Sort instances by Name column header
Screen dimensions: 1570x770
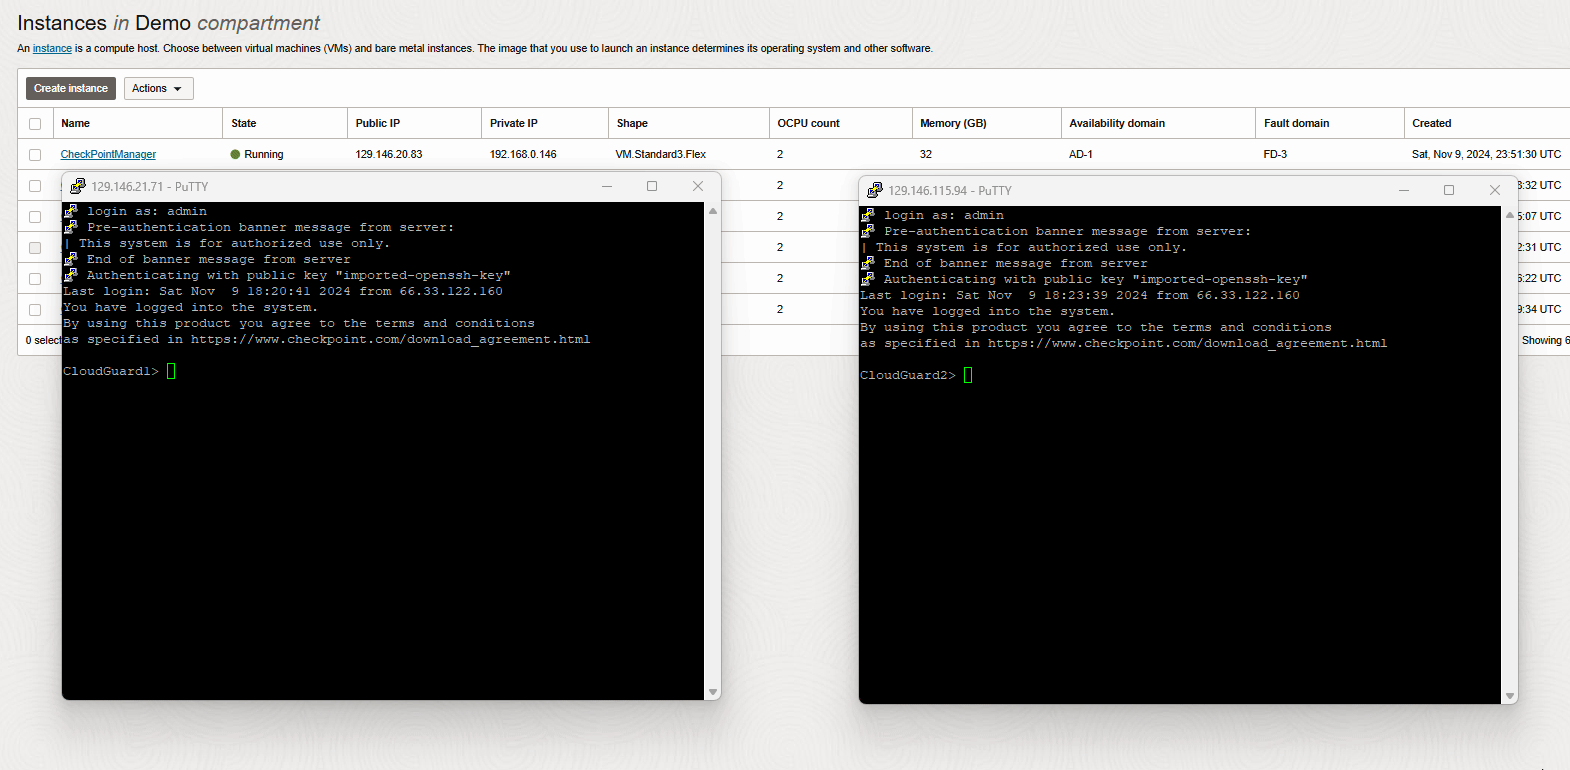point(76,124)
